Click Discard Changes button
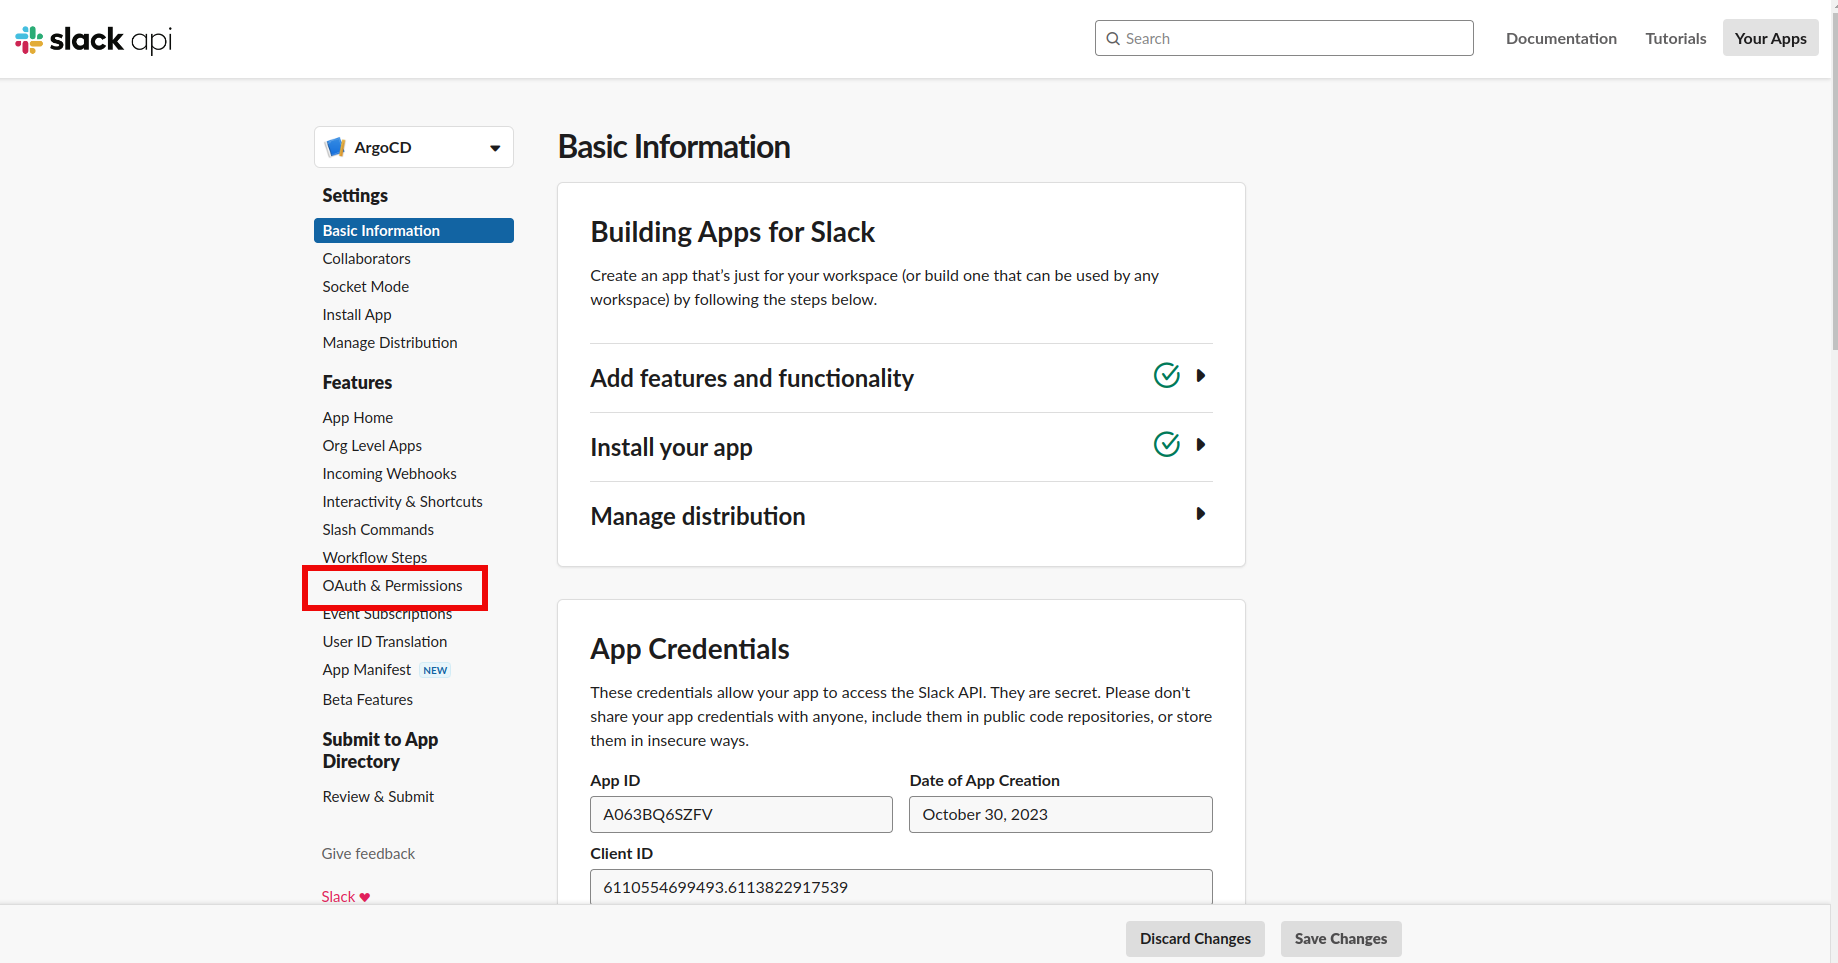Viewport: 1838px width, 963px height. [1195, 939]
